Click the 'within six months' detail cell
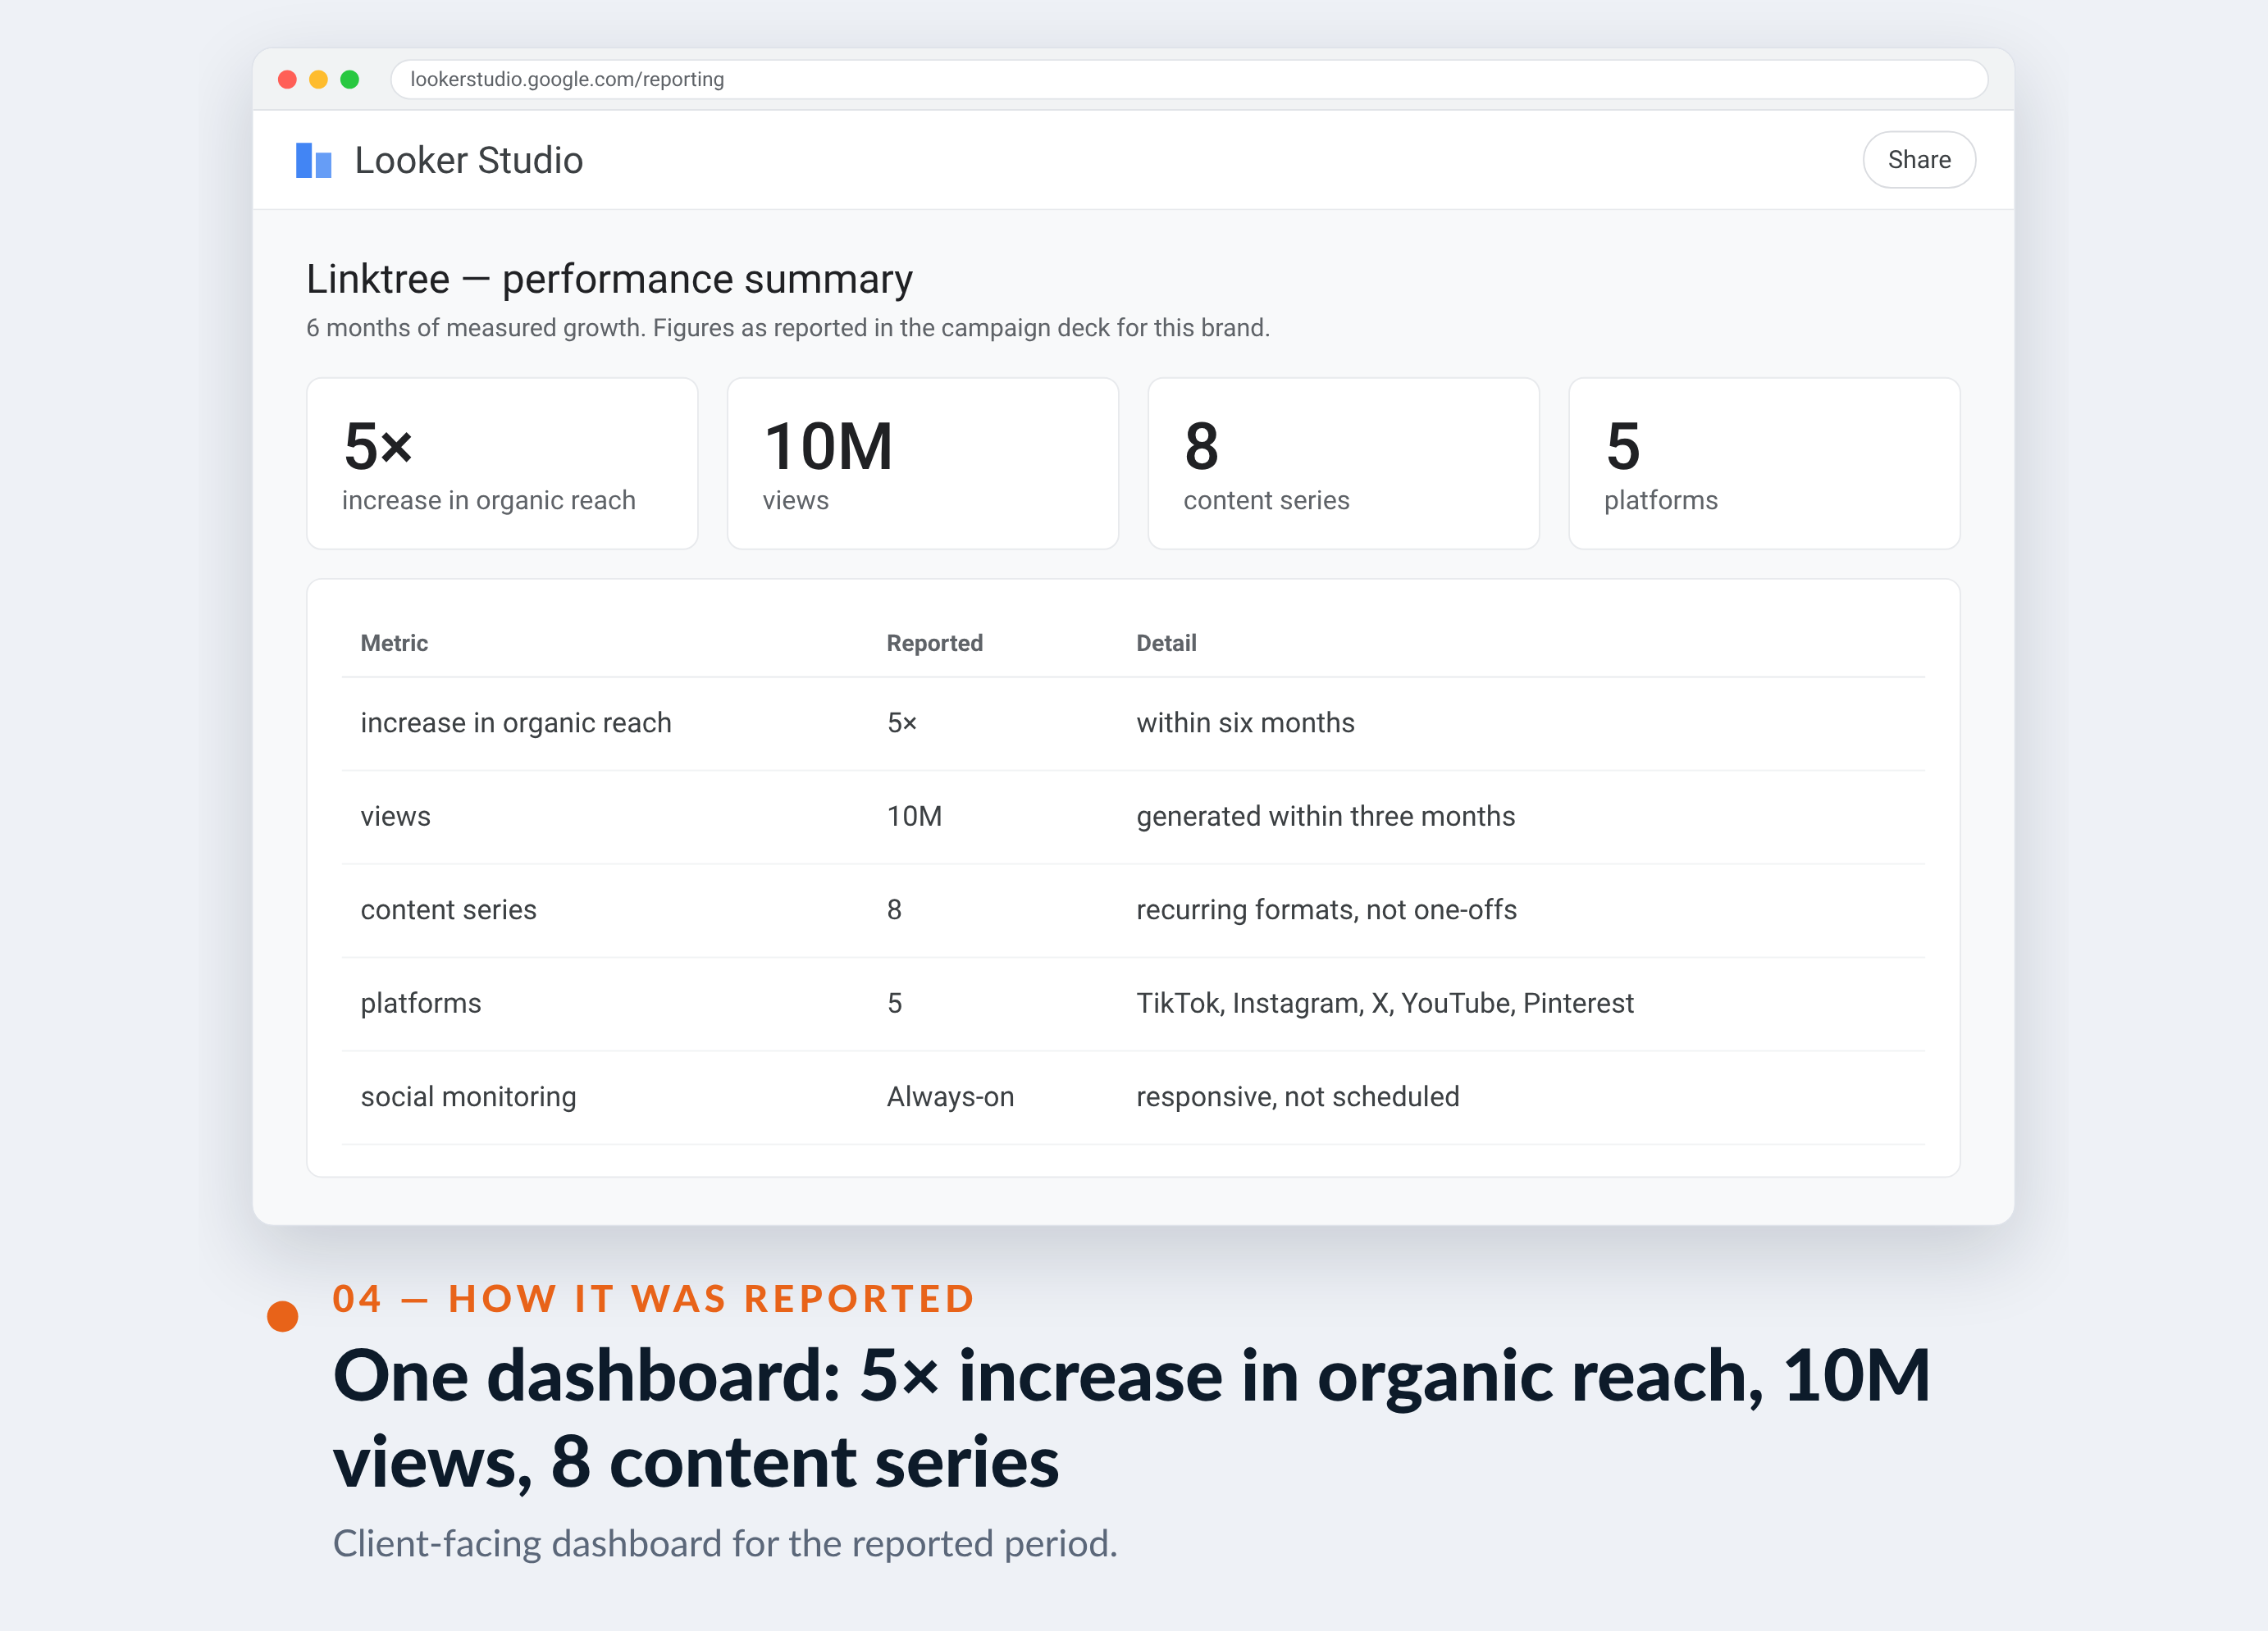2268x1631 pixels. point(1245,723)
